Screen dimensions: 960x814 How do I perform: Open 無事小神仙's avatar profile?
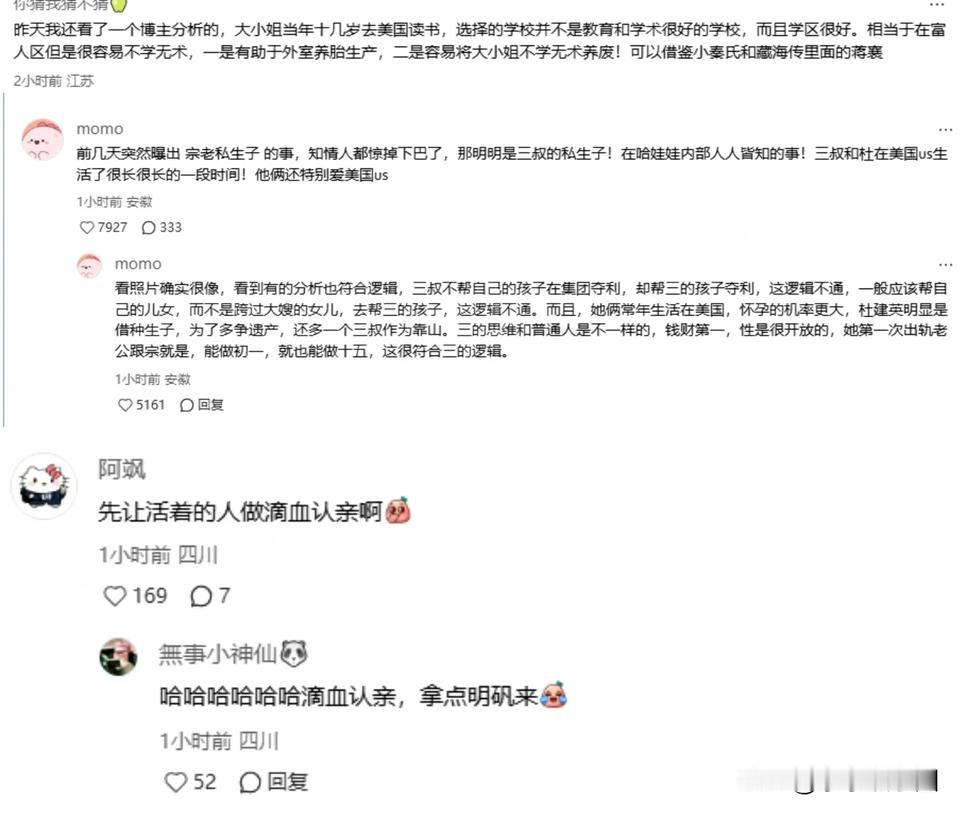click(x=118, y=657)
